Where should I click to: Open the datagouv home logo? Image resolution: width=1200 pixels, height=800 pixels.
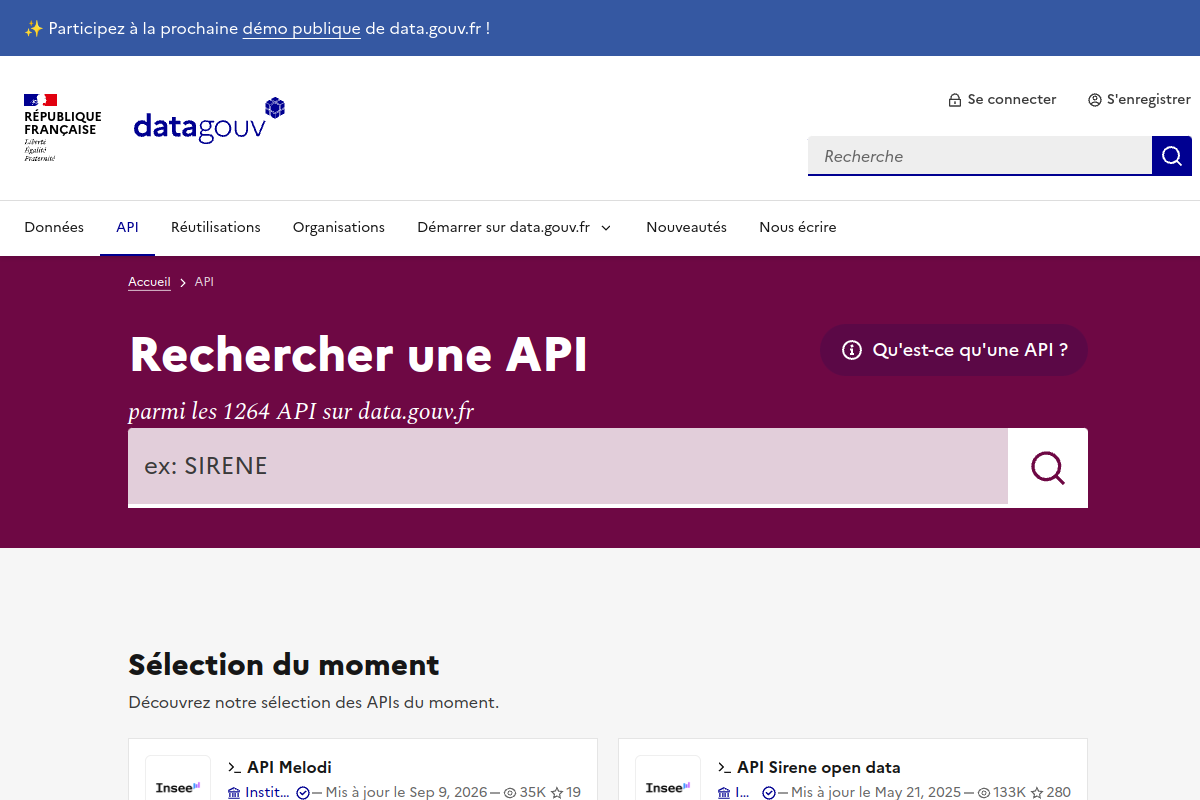point(210,121)
